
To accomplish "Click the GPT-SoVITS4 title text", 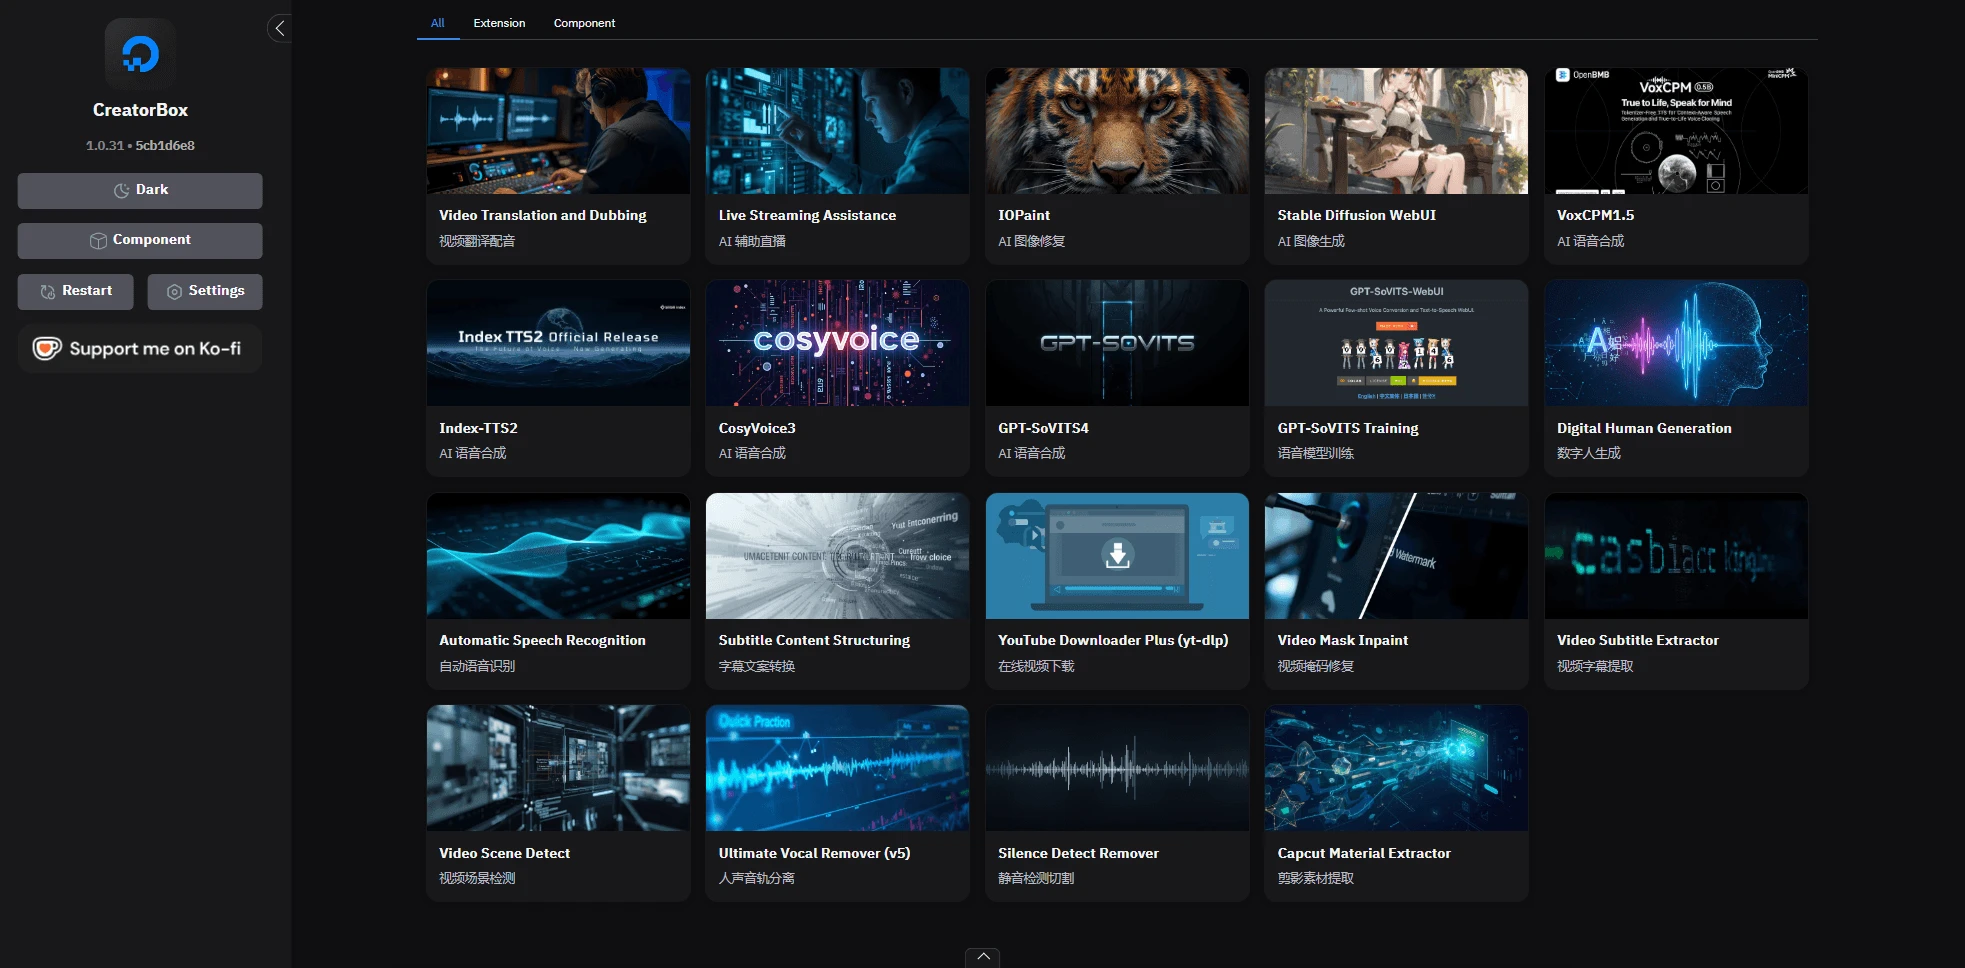I will pyautogui.click(x=1043, y=428).
